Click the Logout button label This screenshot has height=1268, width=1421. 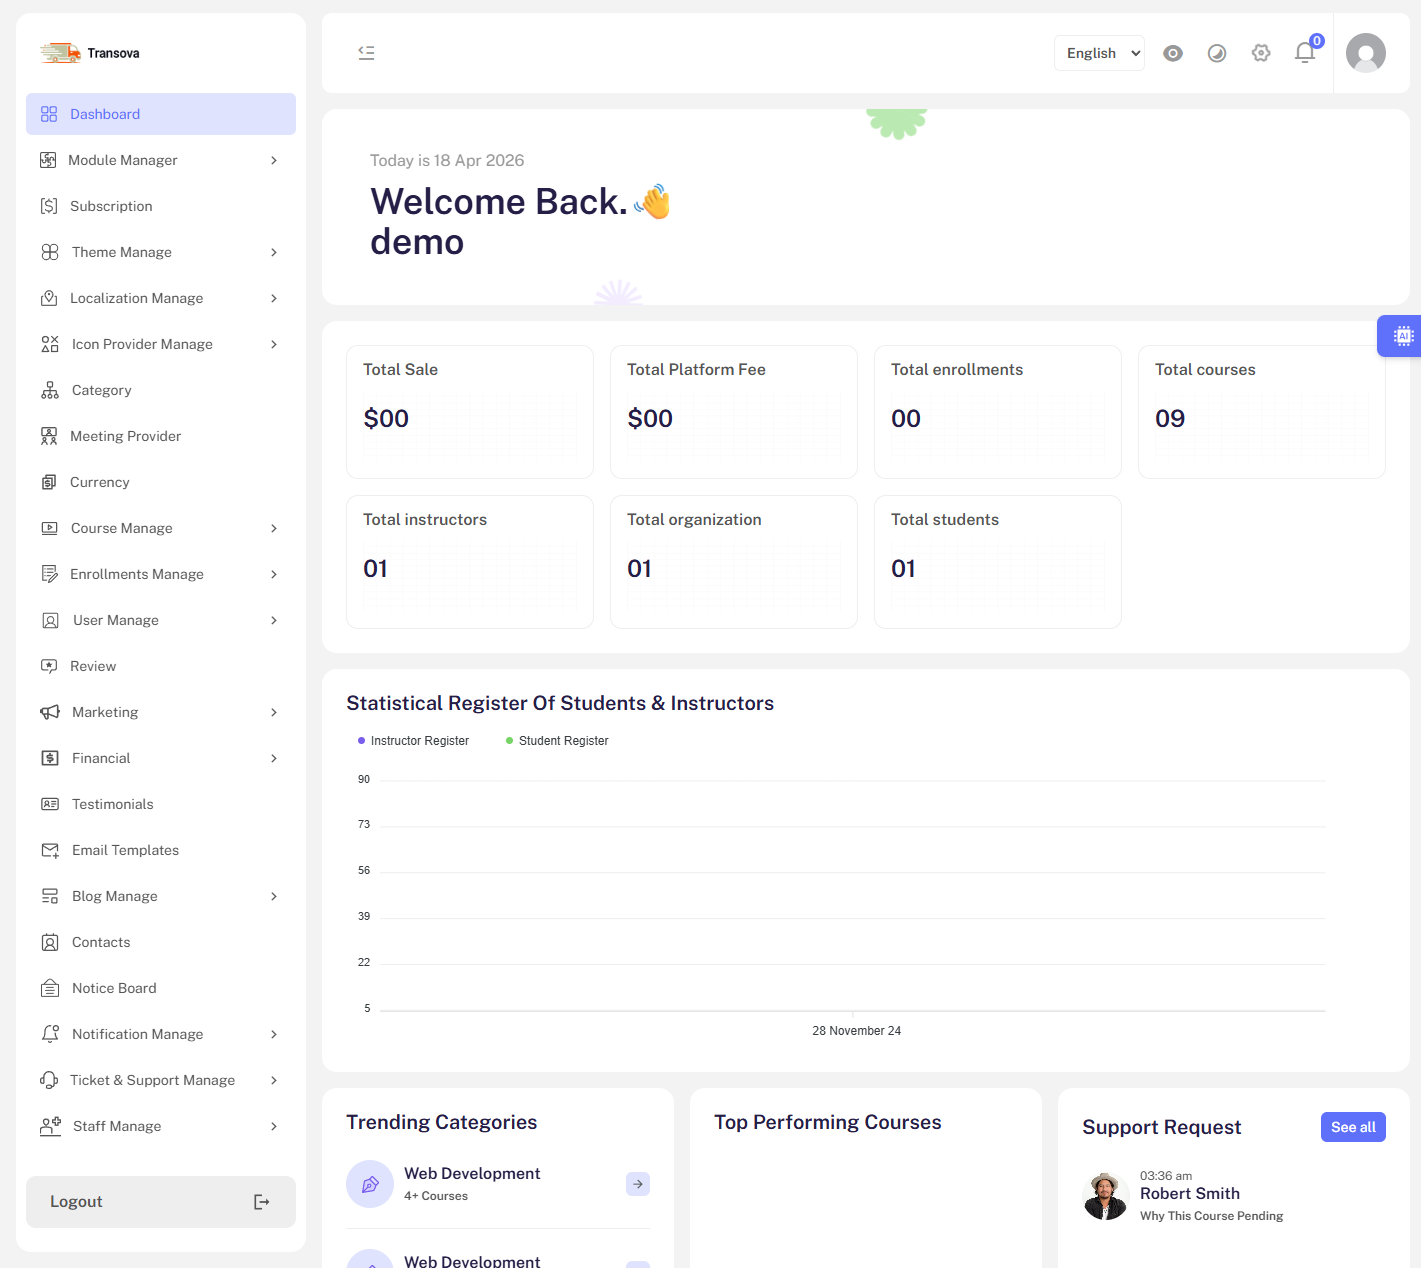tap(76, 1202)
